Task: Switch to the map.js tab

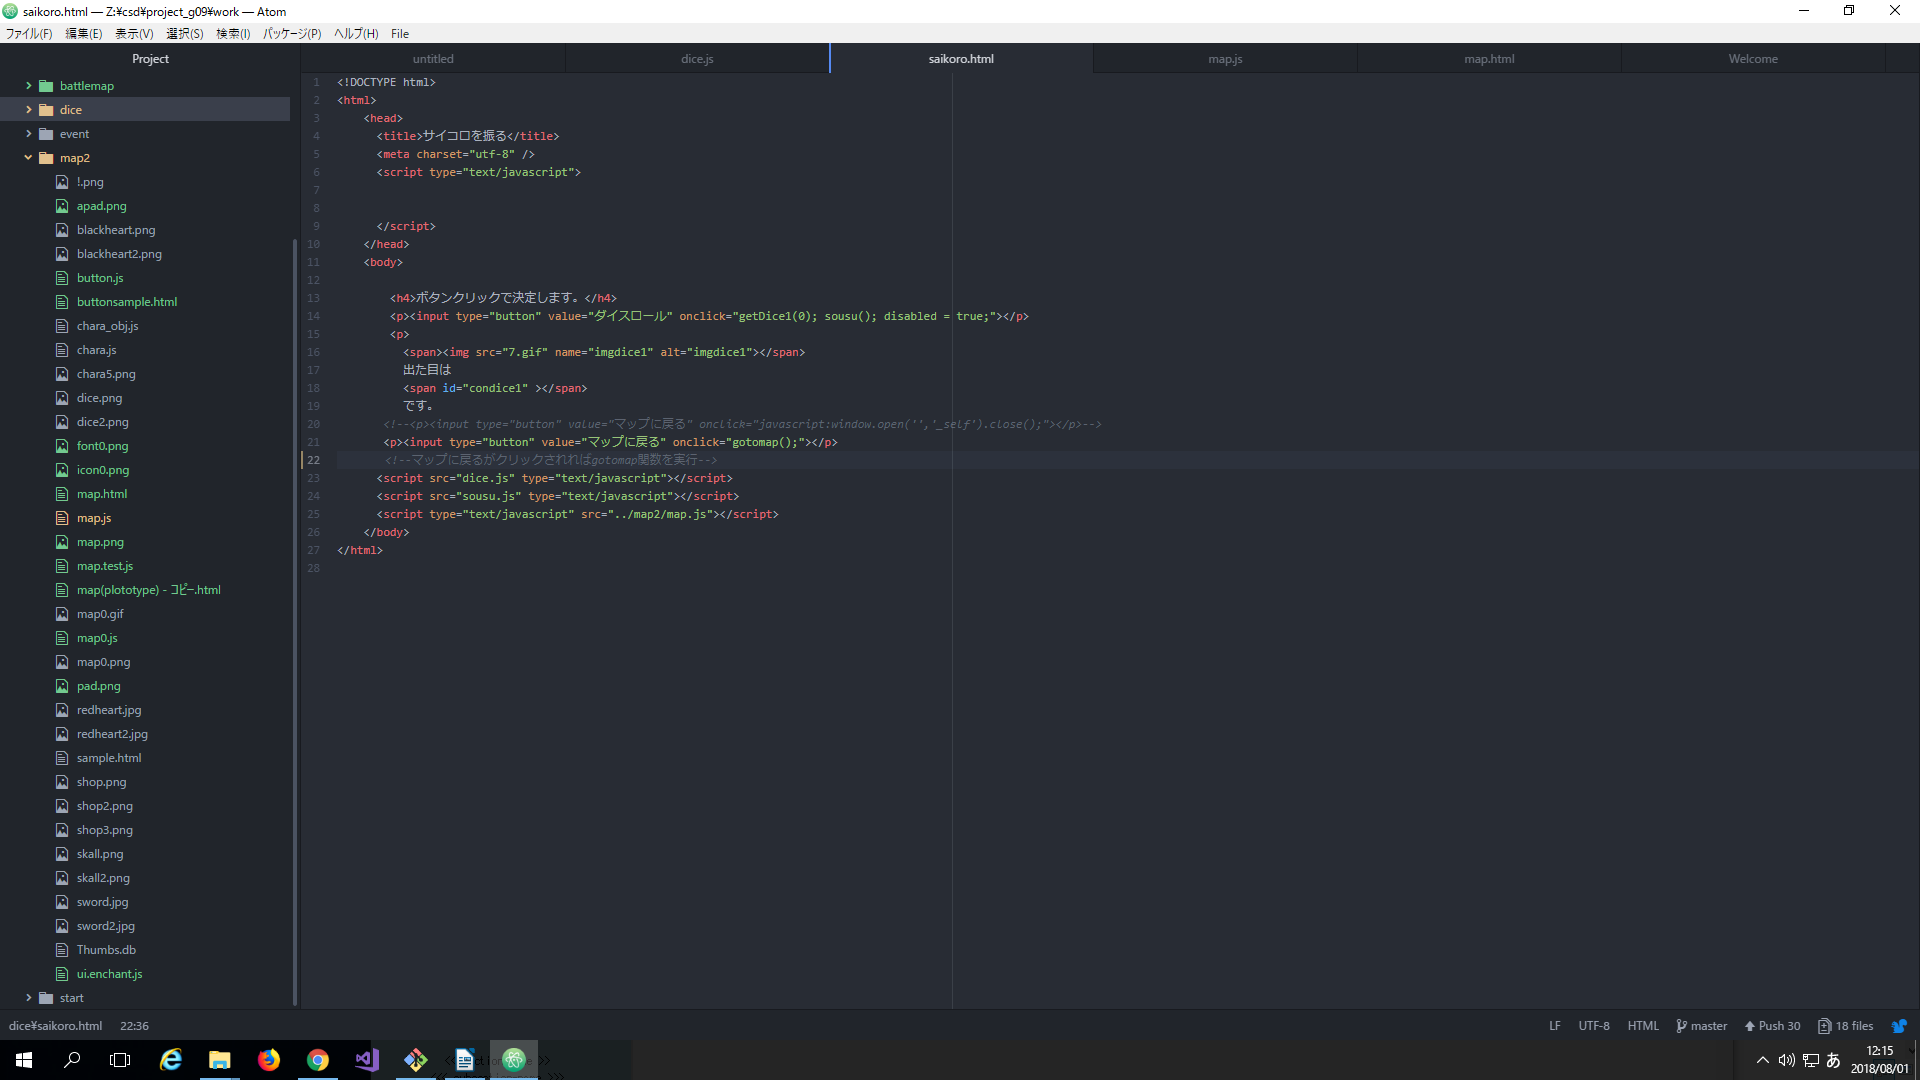Action: click(1225, 59)
